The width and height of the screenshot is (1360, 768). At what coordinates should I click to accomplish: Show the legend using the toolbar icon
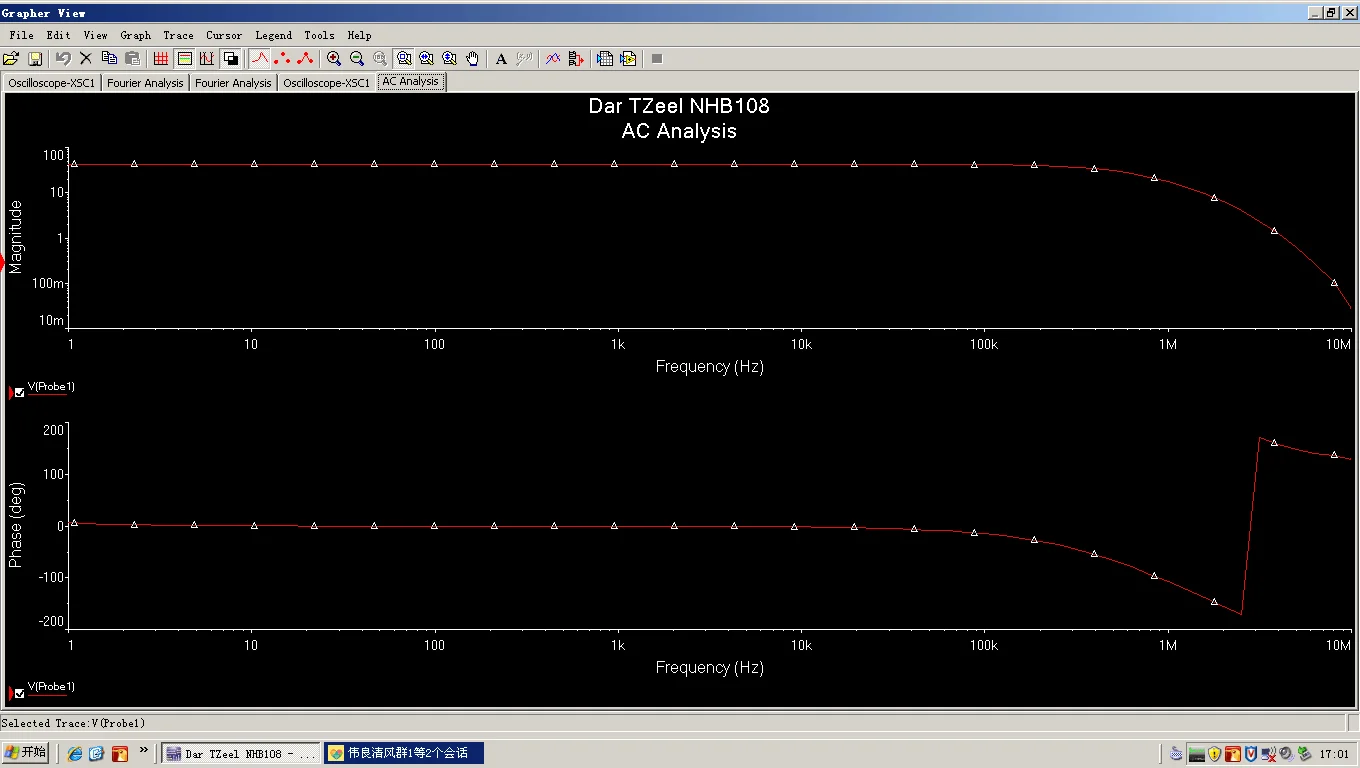pyautogui.click(x=184, y=59)
